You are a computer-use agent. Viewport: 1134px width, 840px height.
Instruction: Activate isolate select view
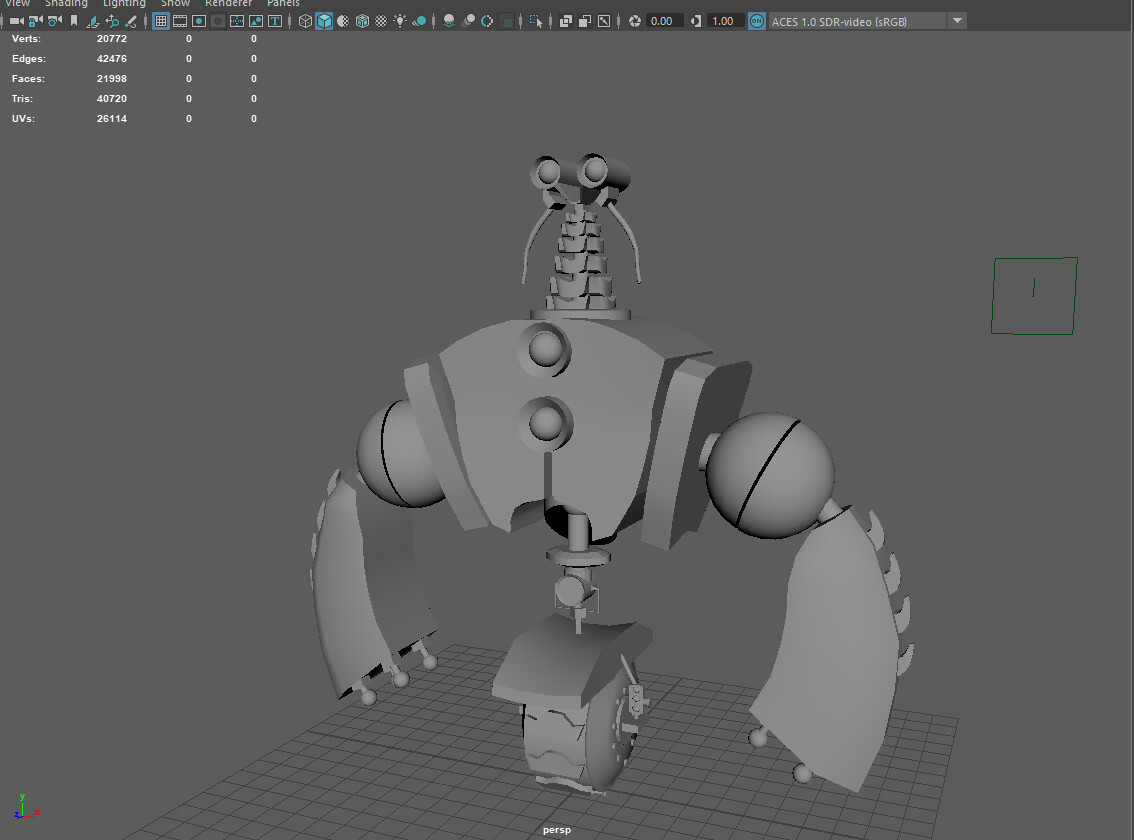537,20
